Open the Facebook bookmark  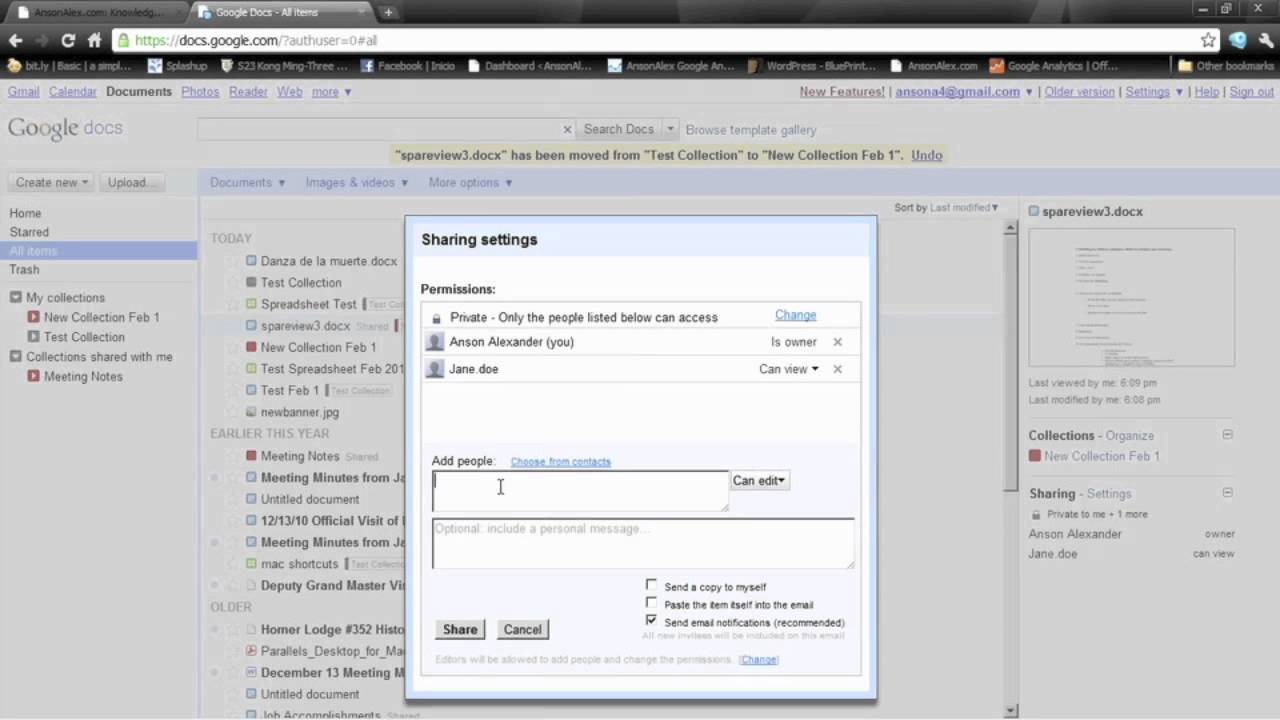(407, 66)
